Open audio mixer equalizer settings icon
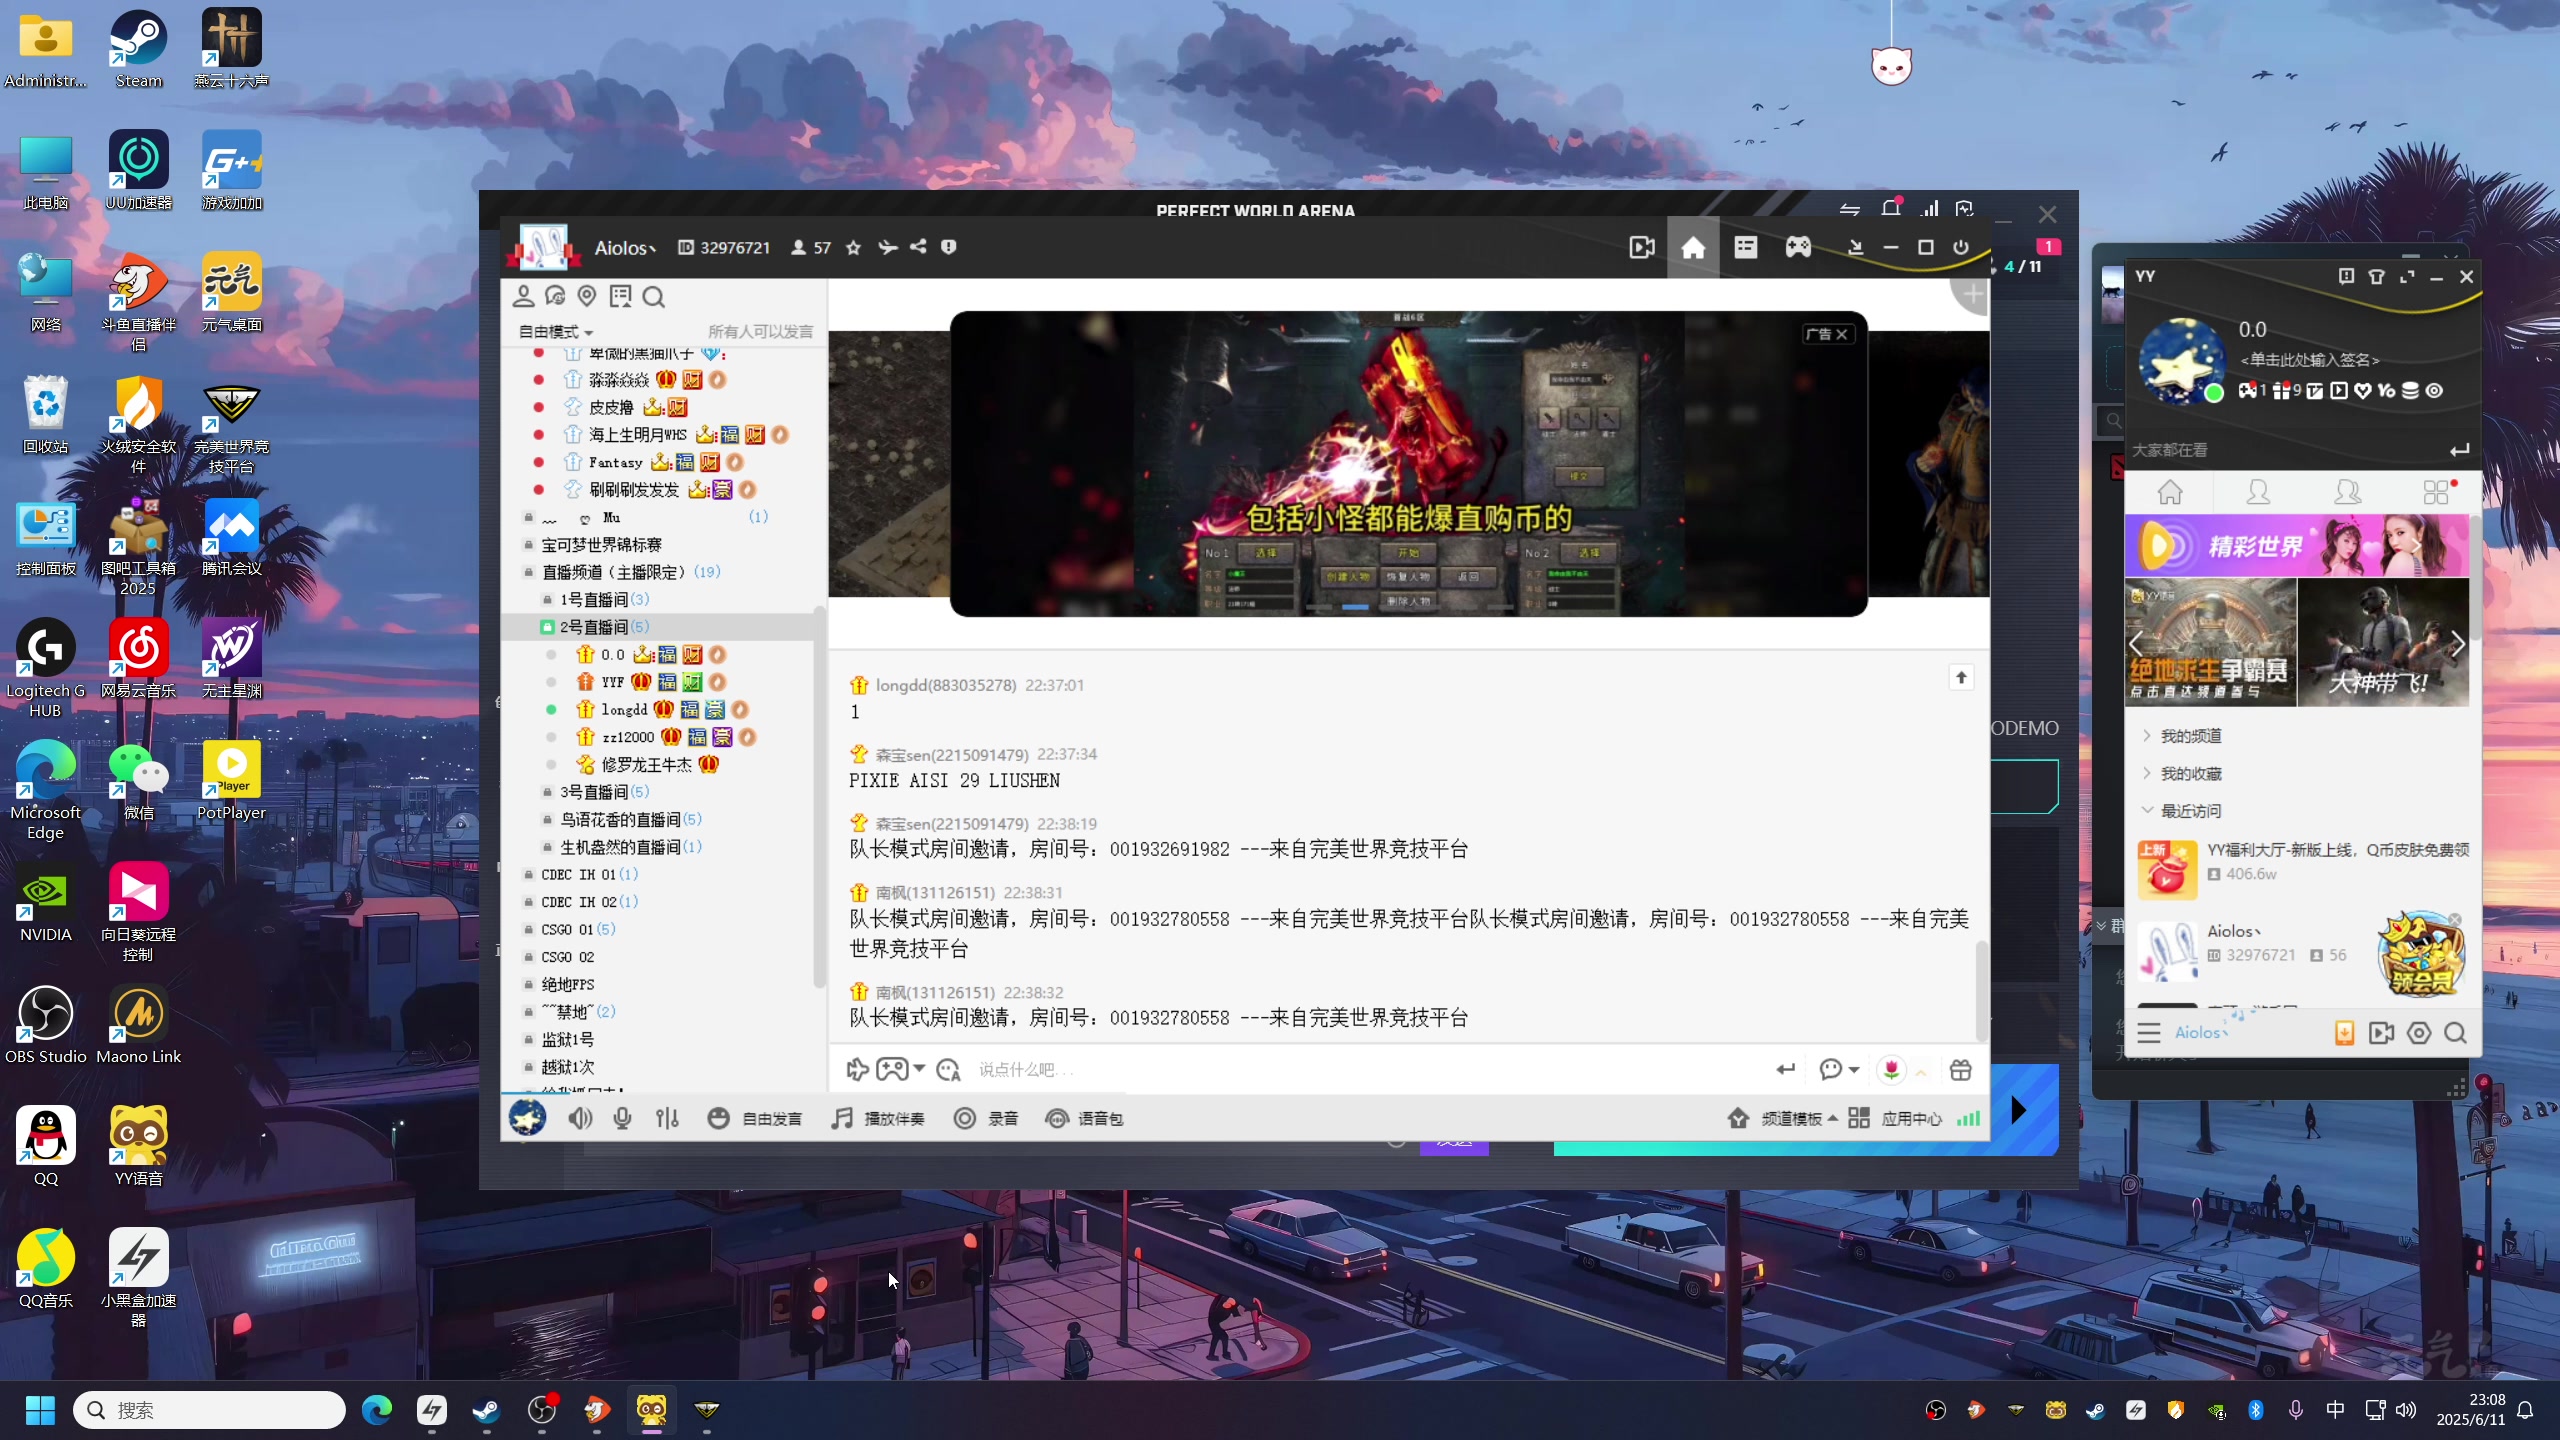Viewport: 2560px width, 1440px height. pos(667,1118)
